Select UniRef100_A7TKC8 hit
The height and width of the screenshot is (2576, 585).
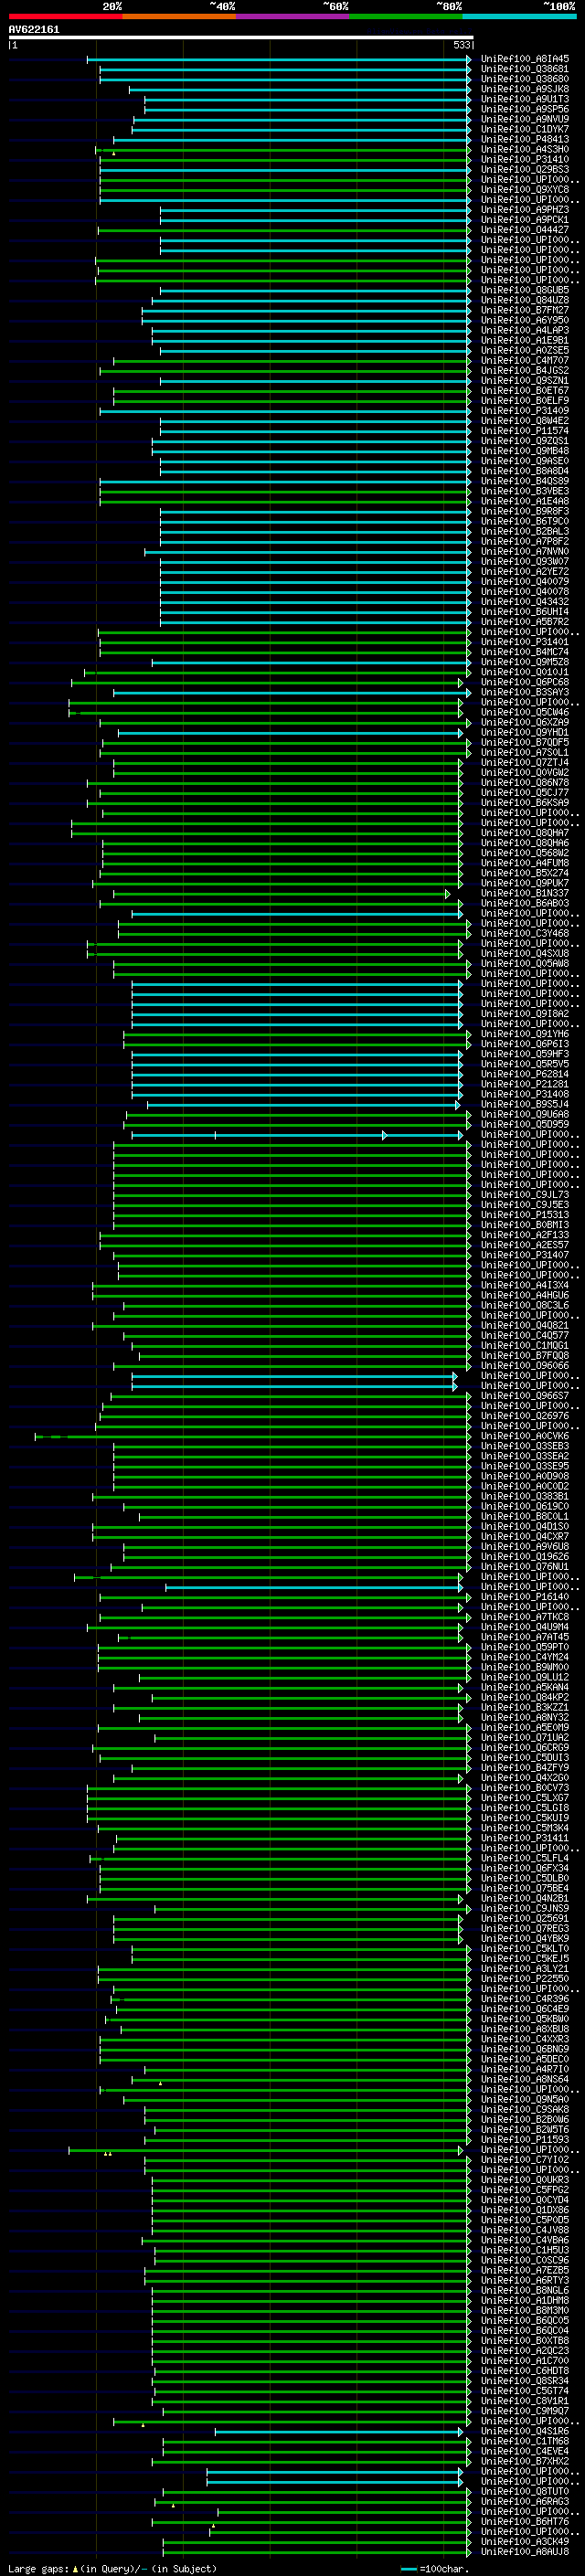click(x=525, y=1617)
